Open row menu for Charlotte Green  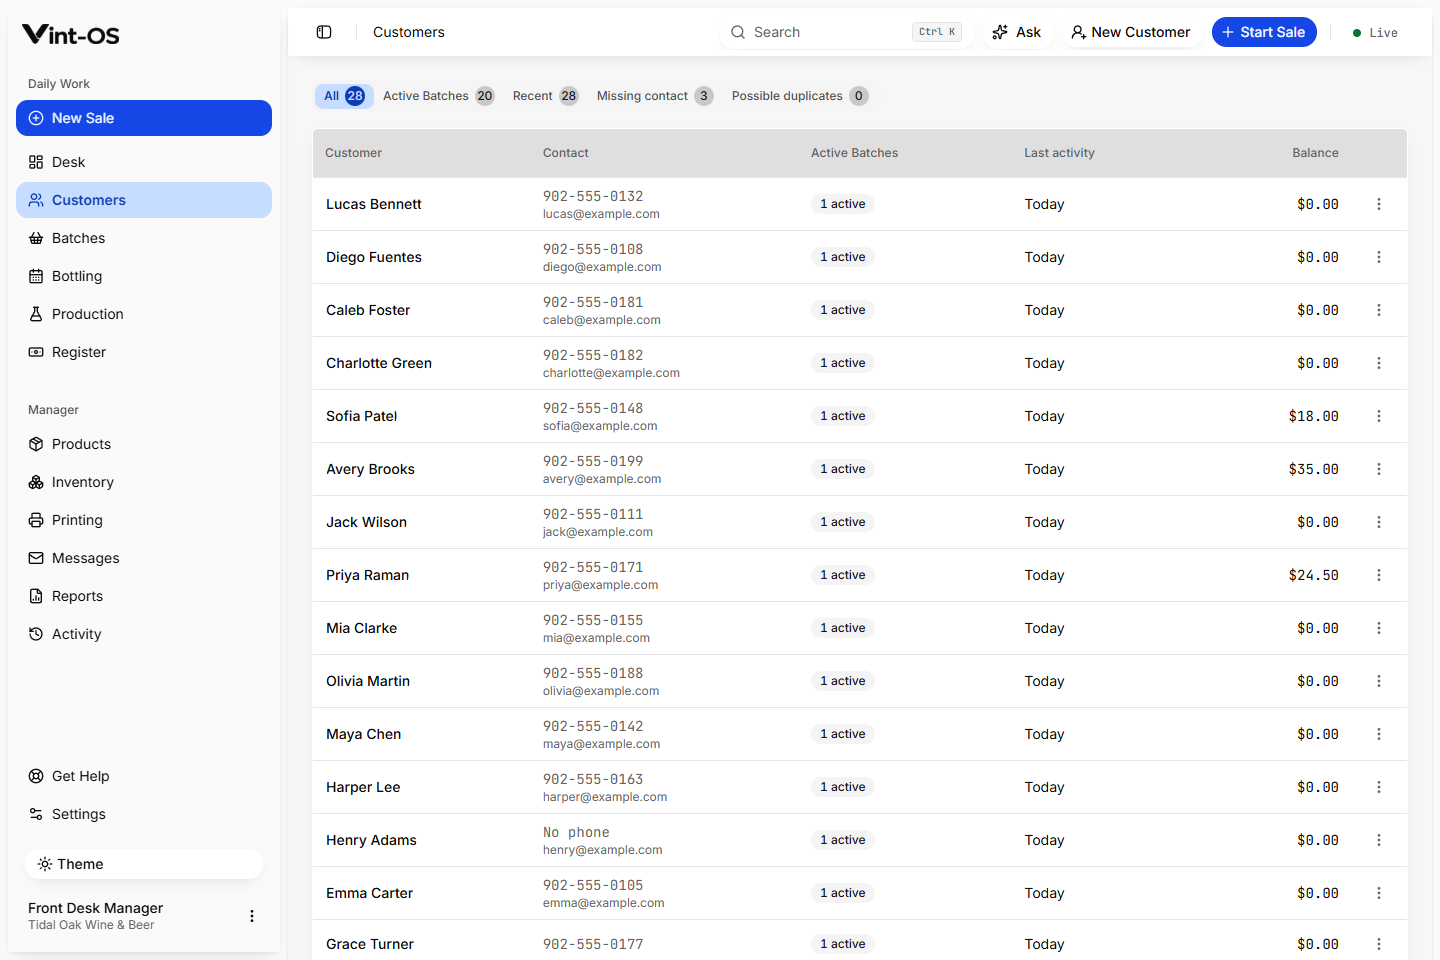click(1379, 363)
